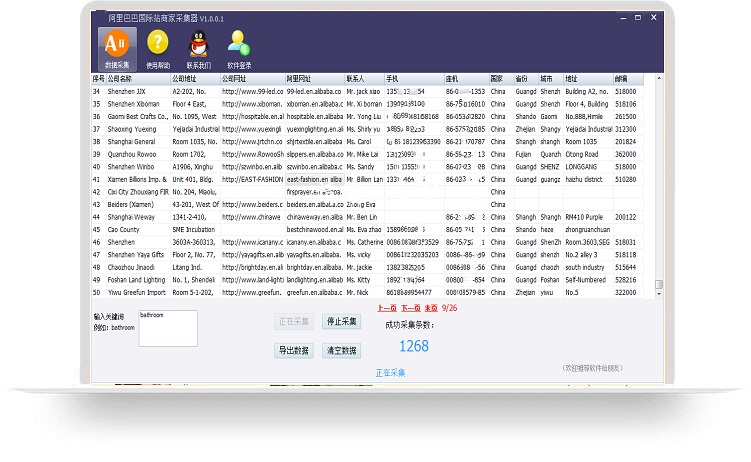Image resolution: width=751 pixels, height=462 pixels.
Task: Click the table scrollbar up arrow
Action: pyautogui.click(x=659, y=78)
